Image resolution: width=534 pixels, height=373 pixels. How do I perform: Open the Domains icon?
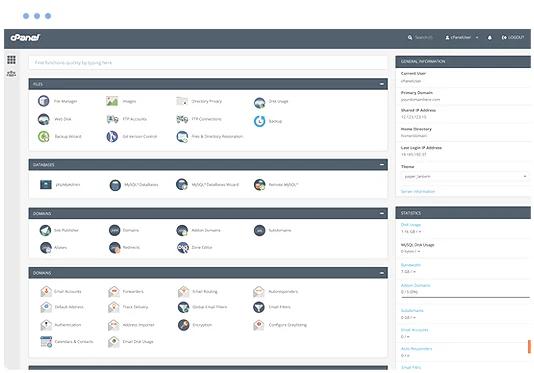pyautogui.click(x=114, y=230)
